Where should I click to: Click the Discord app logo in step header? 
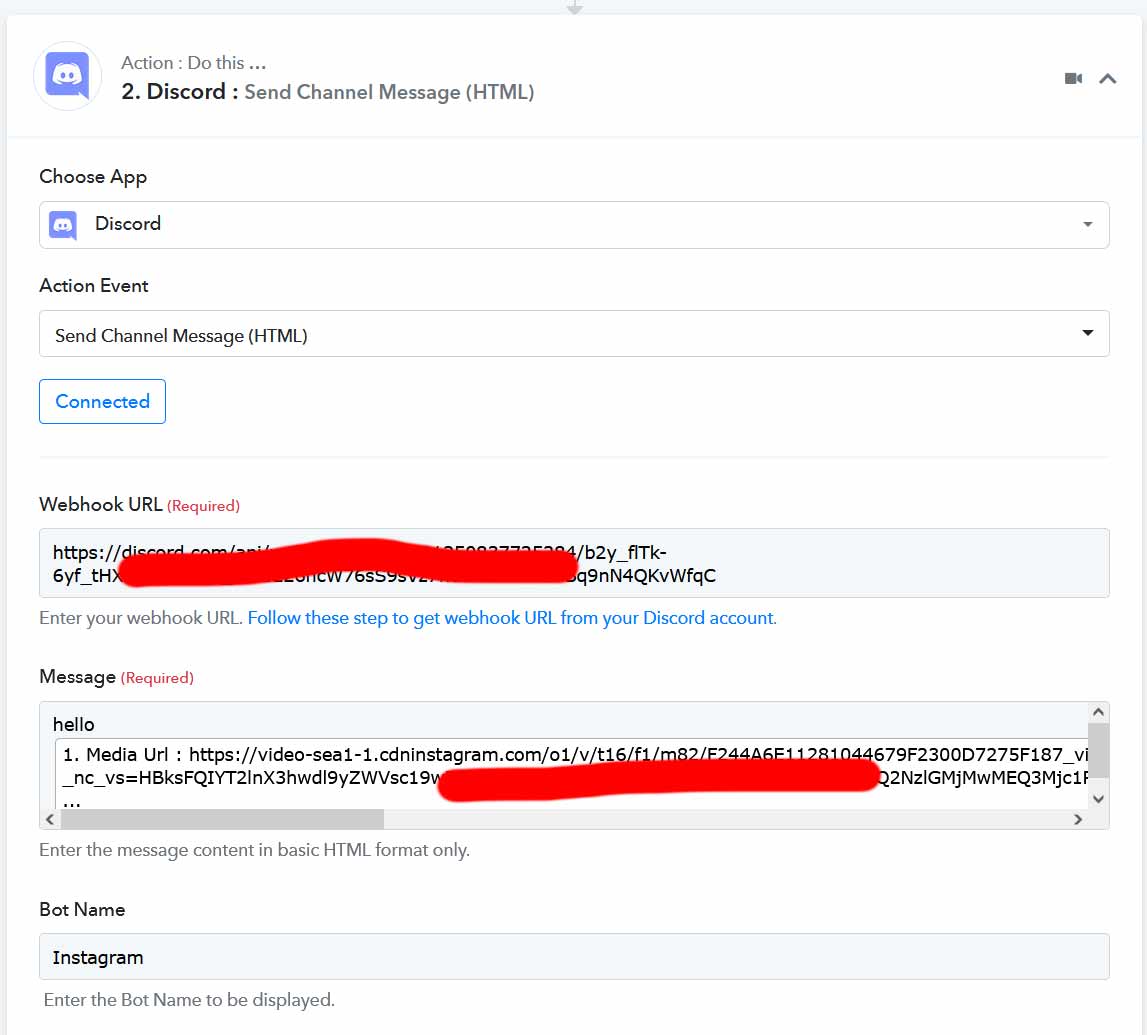pyautogui.click(x=67, y=76)
